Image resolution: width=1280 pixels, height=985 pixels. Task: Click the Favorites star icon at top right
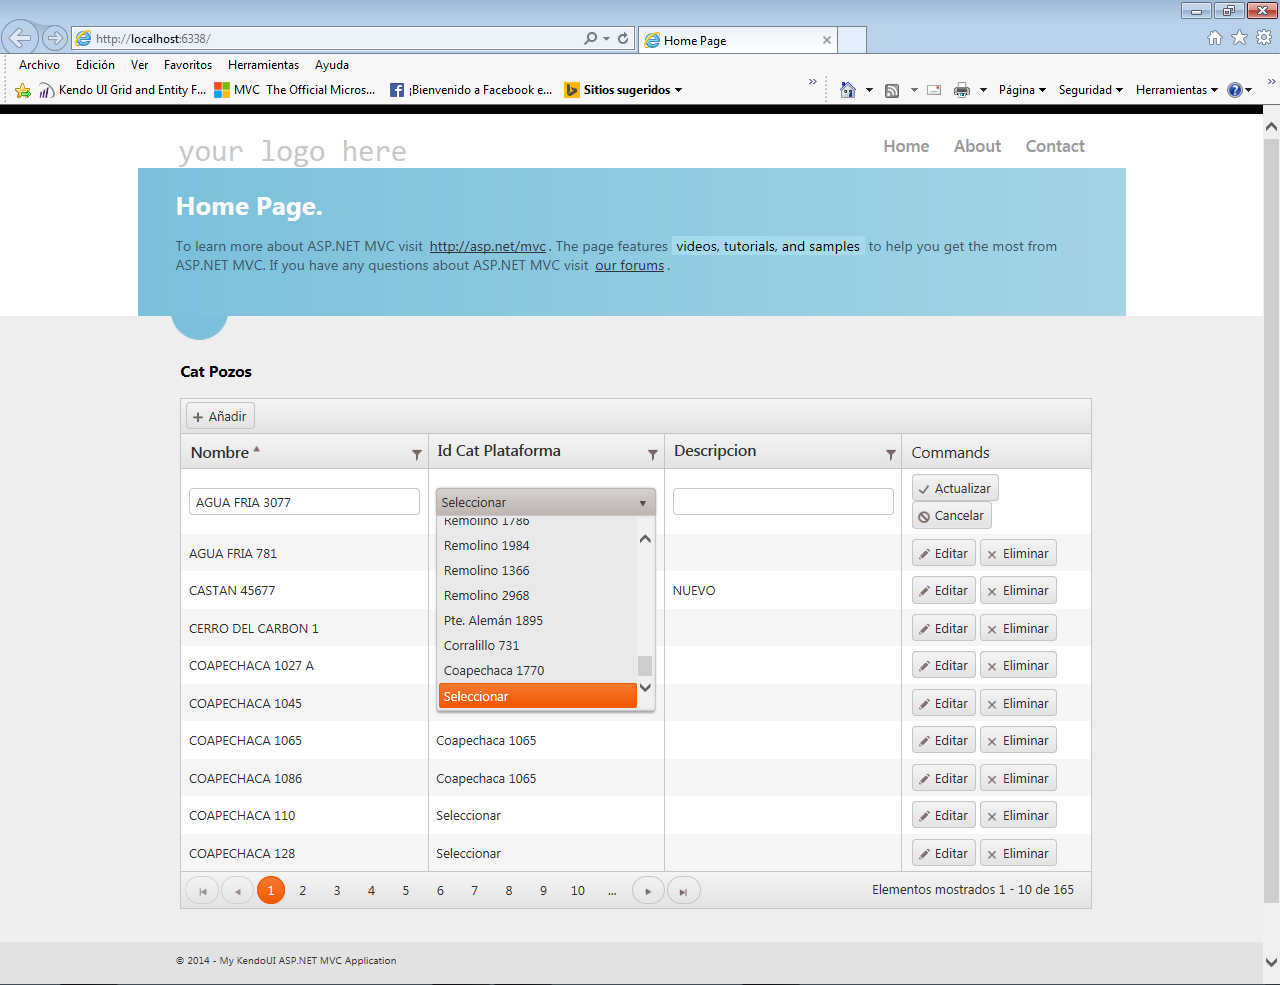click(x=1239, y=38)
